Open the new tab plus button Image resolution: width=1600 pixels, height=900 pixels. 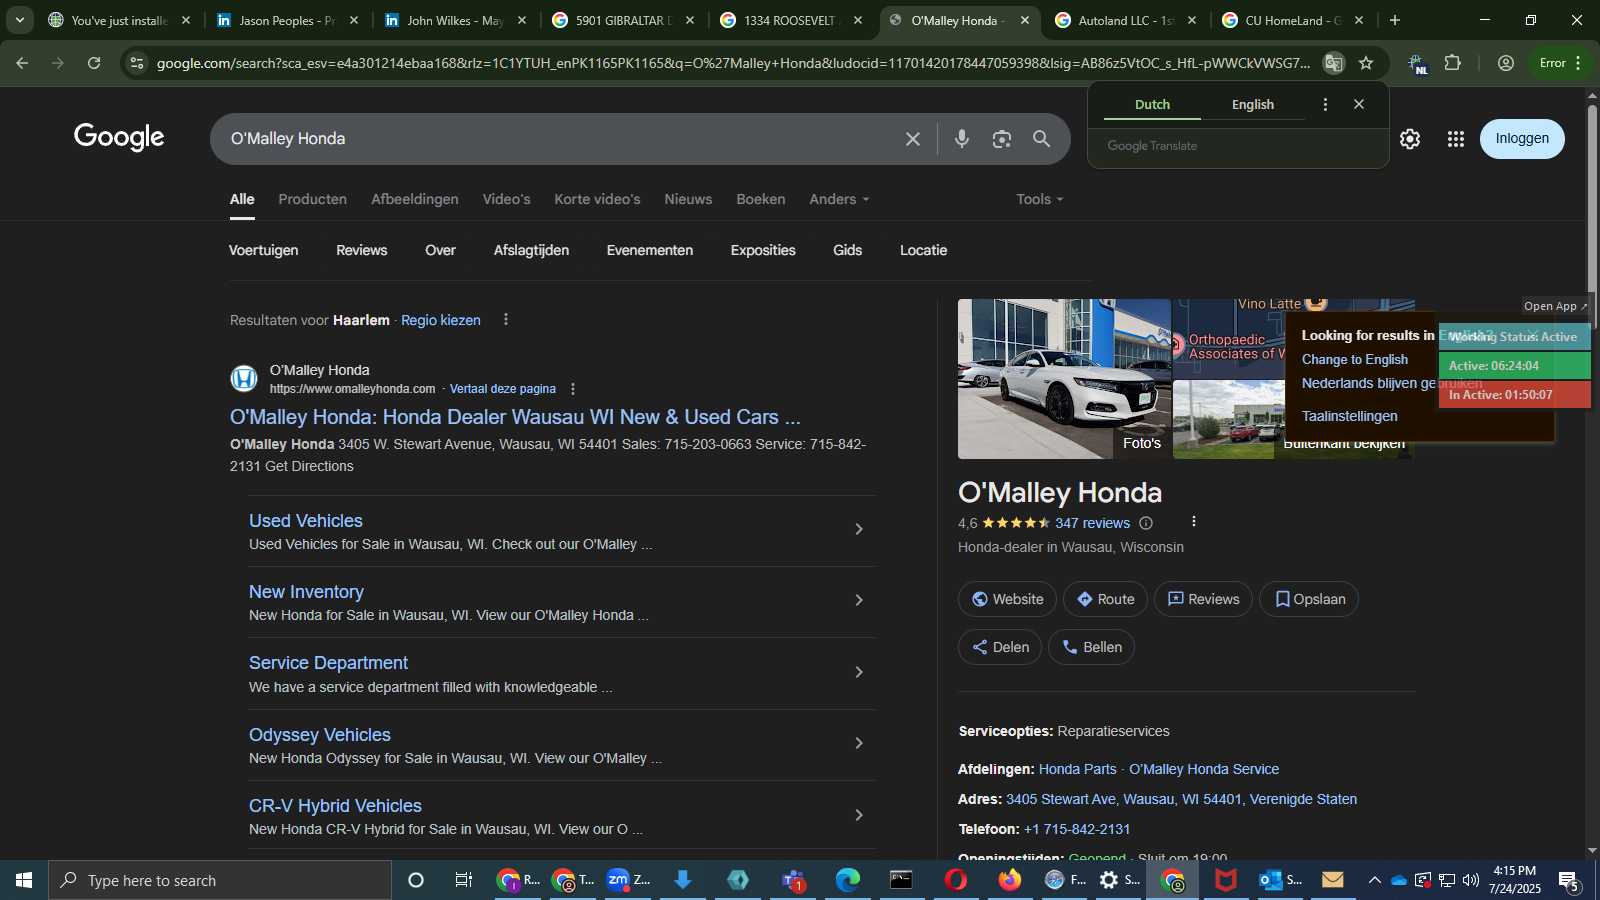pyautogui.click(x=1395, y=20)
